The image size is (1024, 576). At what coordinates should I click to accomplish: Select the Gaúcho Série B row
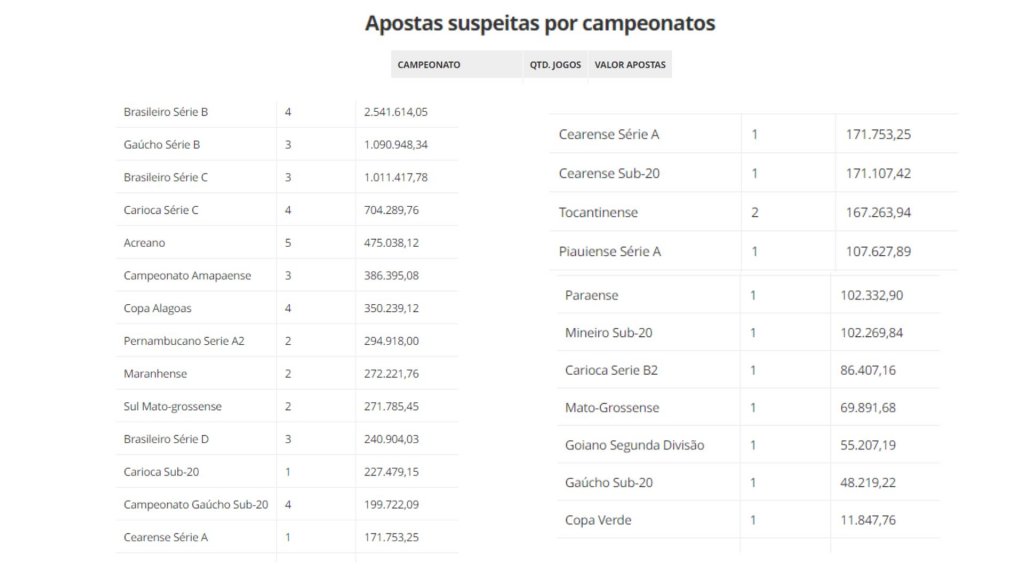(287, 144)
